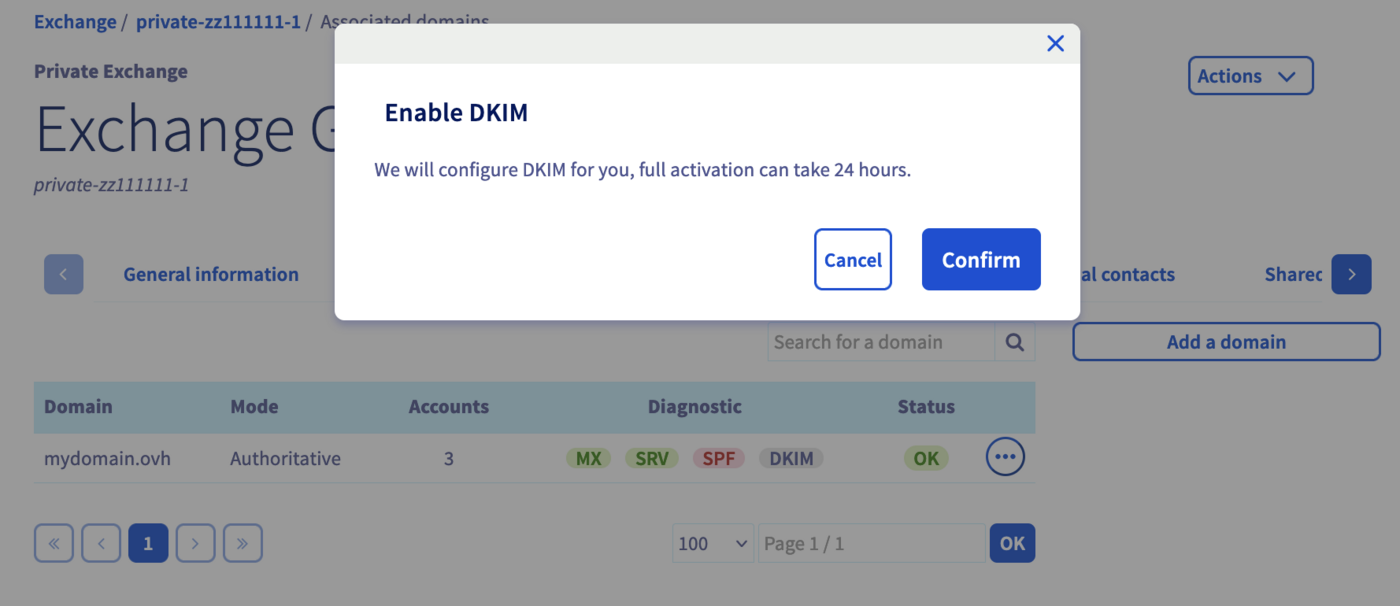This screenshot has height=606, width=1400.
Task: Click the red SPF diagnostic badge
Action: pos(718,459)
